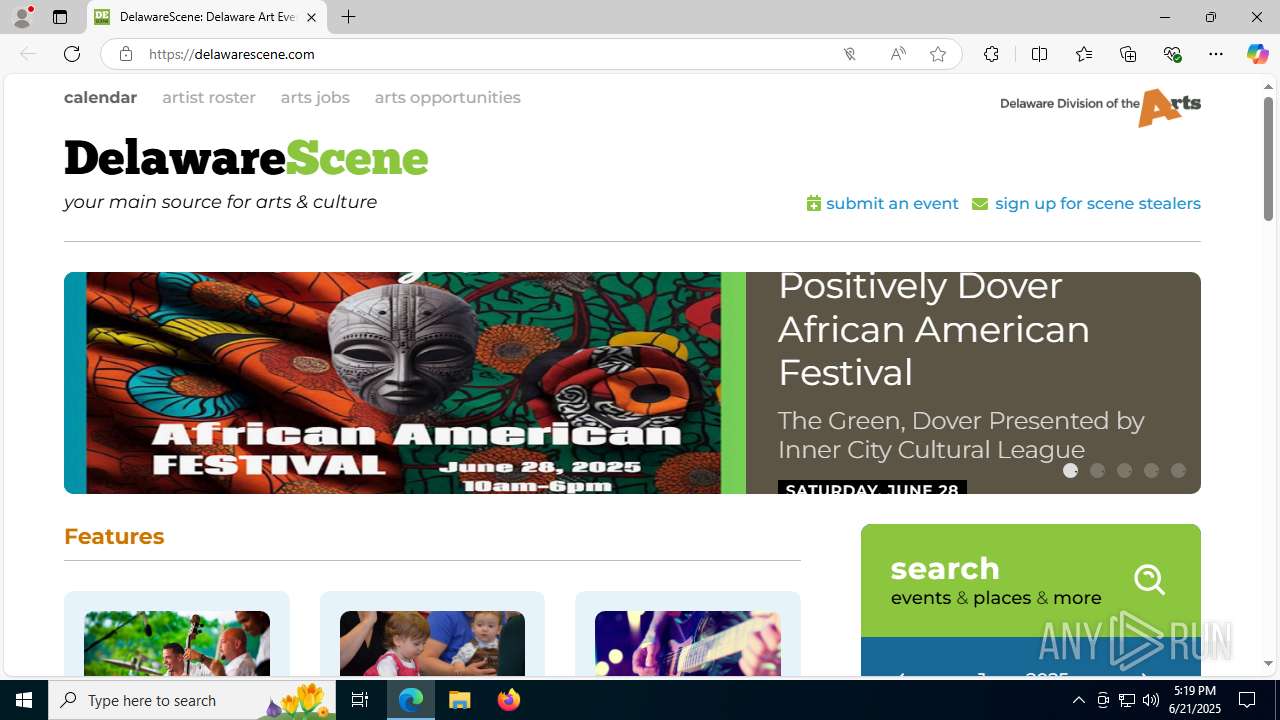Open the arts opportunities page
This screenshot has height=720, width=1280.
tap(448, 97)
